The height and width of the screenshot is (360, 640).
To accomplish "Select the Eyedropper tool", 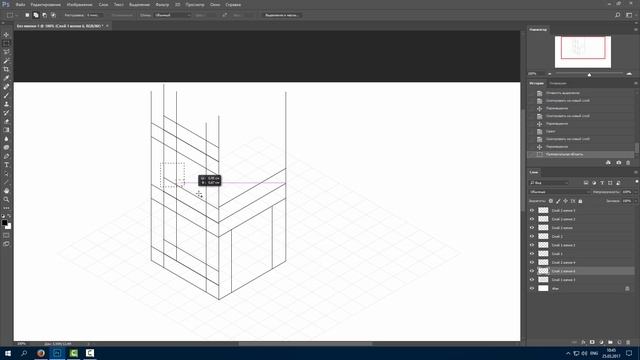I will [x=6, y=78].
